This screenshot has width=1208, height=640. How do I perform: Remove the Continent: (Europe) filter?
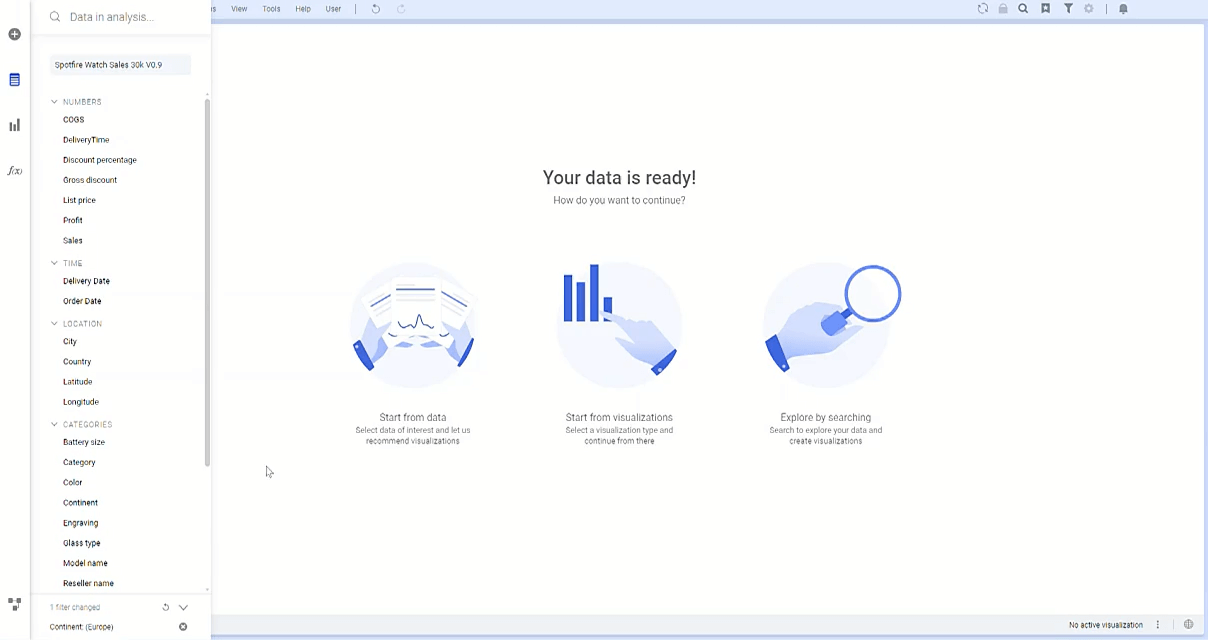(x=183, y=627)
